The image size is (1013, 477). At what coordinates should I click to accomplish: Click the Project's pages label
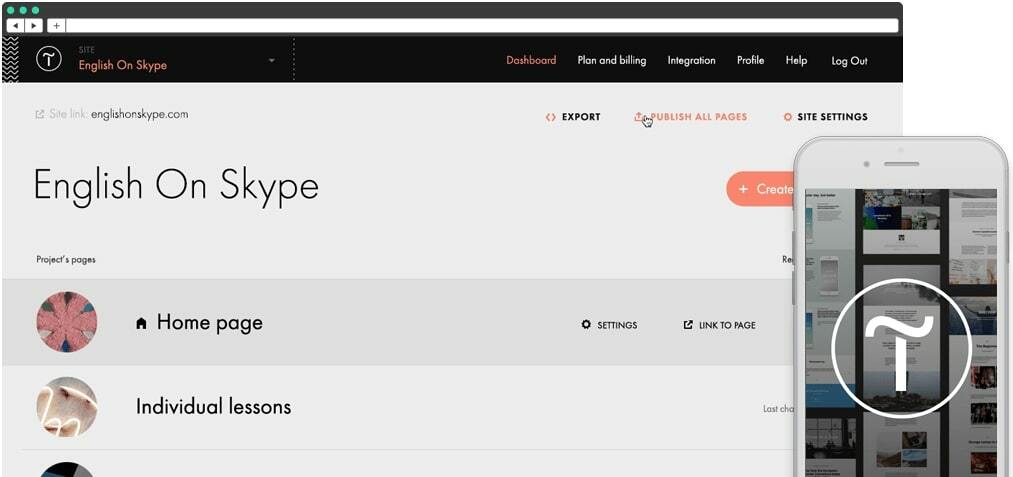coord(66,259)
